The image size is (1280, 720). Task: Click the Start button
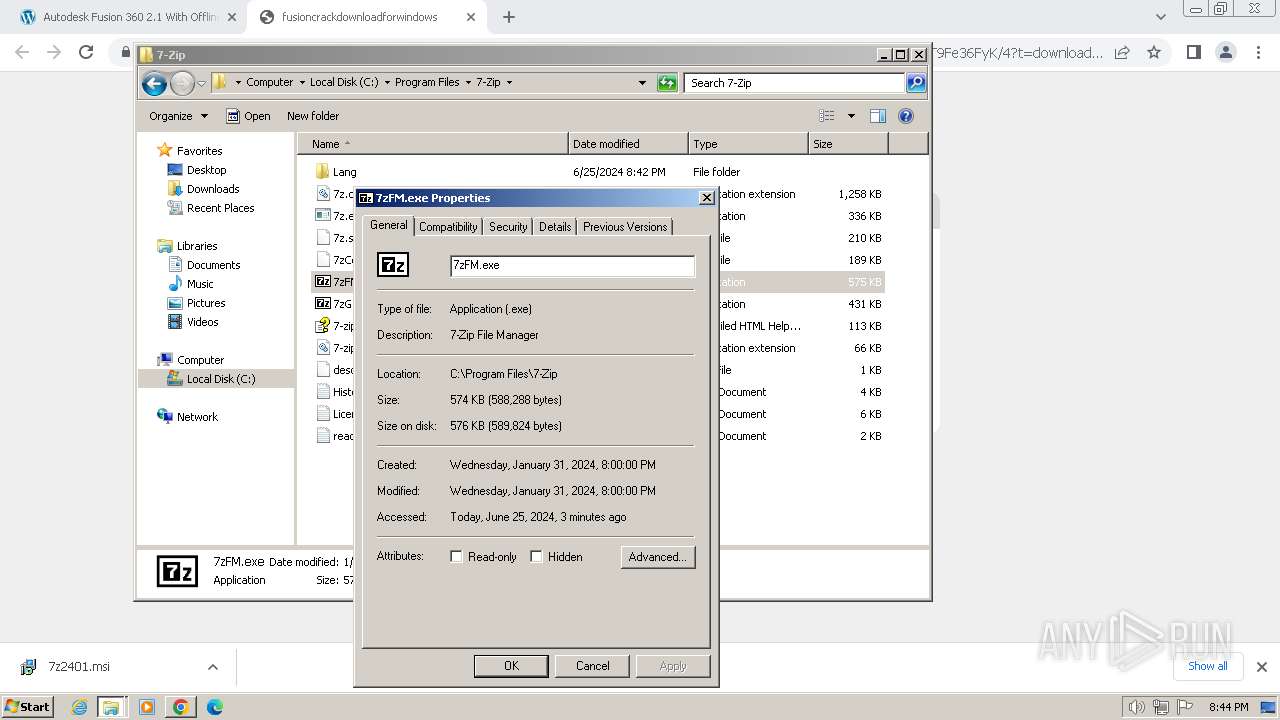(x=27, y=707)
